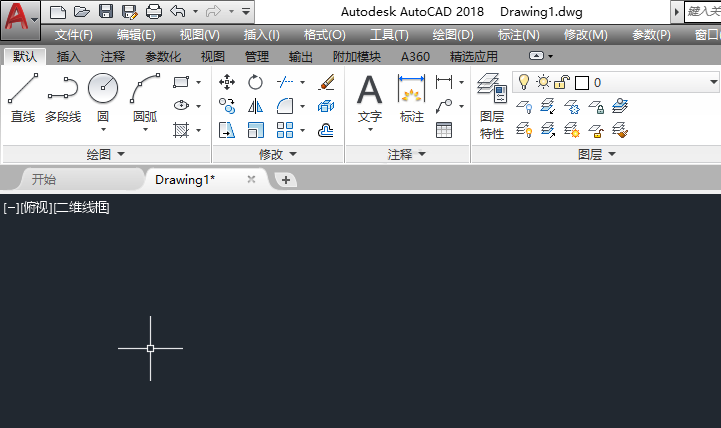The height and width of the screenshot is (428, 721).
Task: Plot the drawing with printer icon
Action: coord(154,11)
